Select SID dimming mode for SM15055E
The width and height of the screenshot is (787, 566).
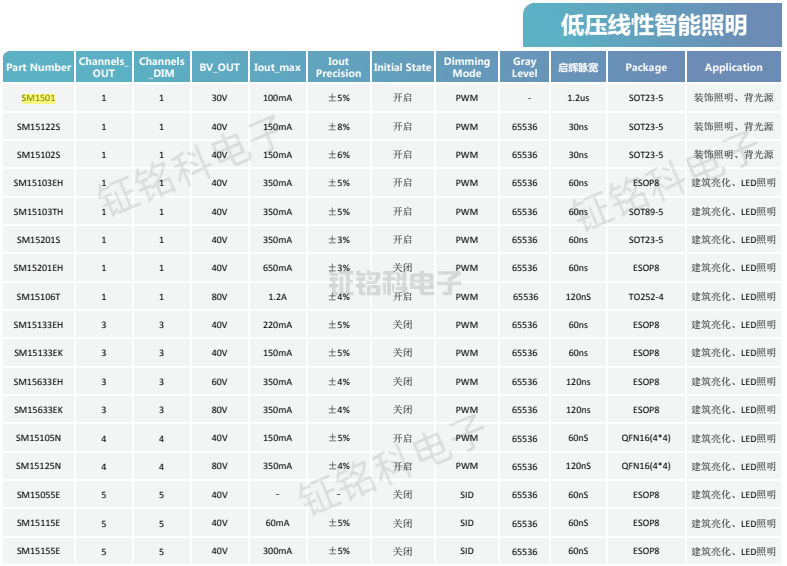[467, 495]
